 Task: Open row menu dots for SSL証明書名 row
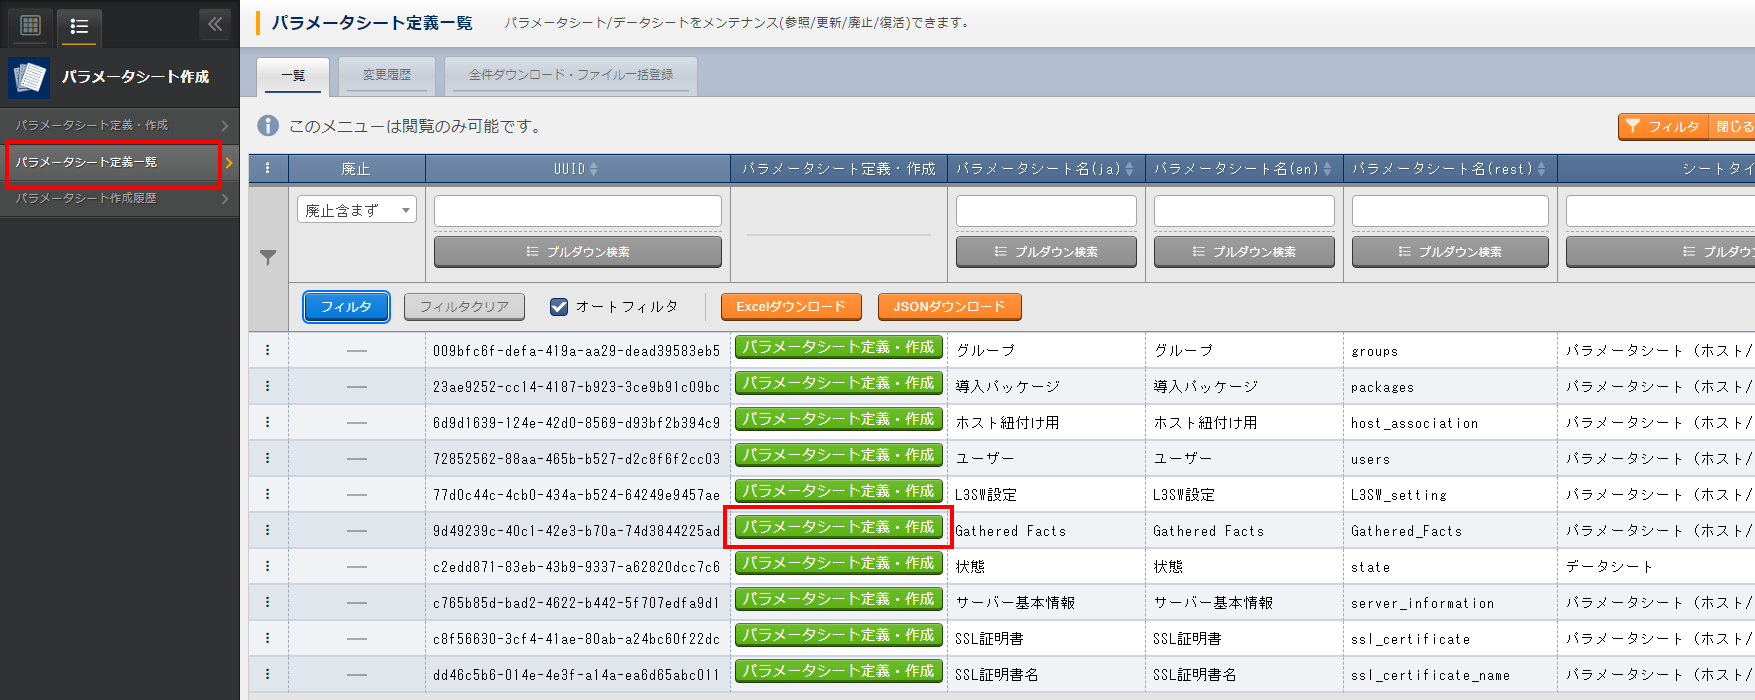268,674
